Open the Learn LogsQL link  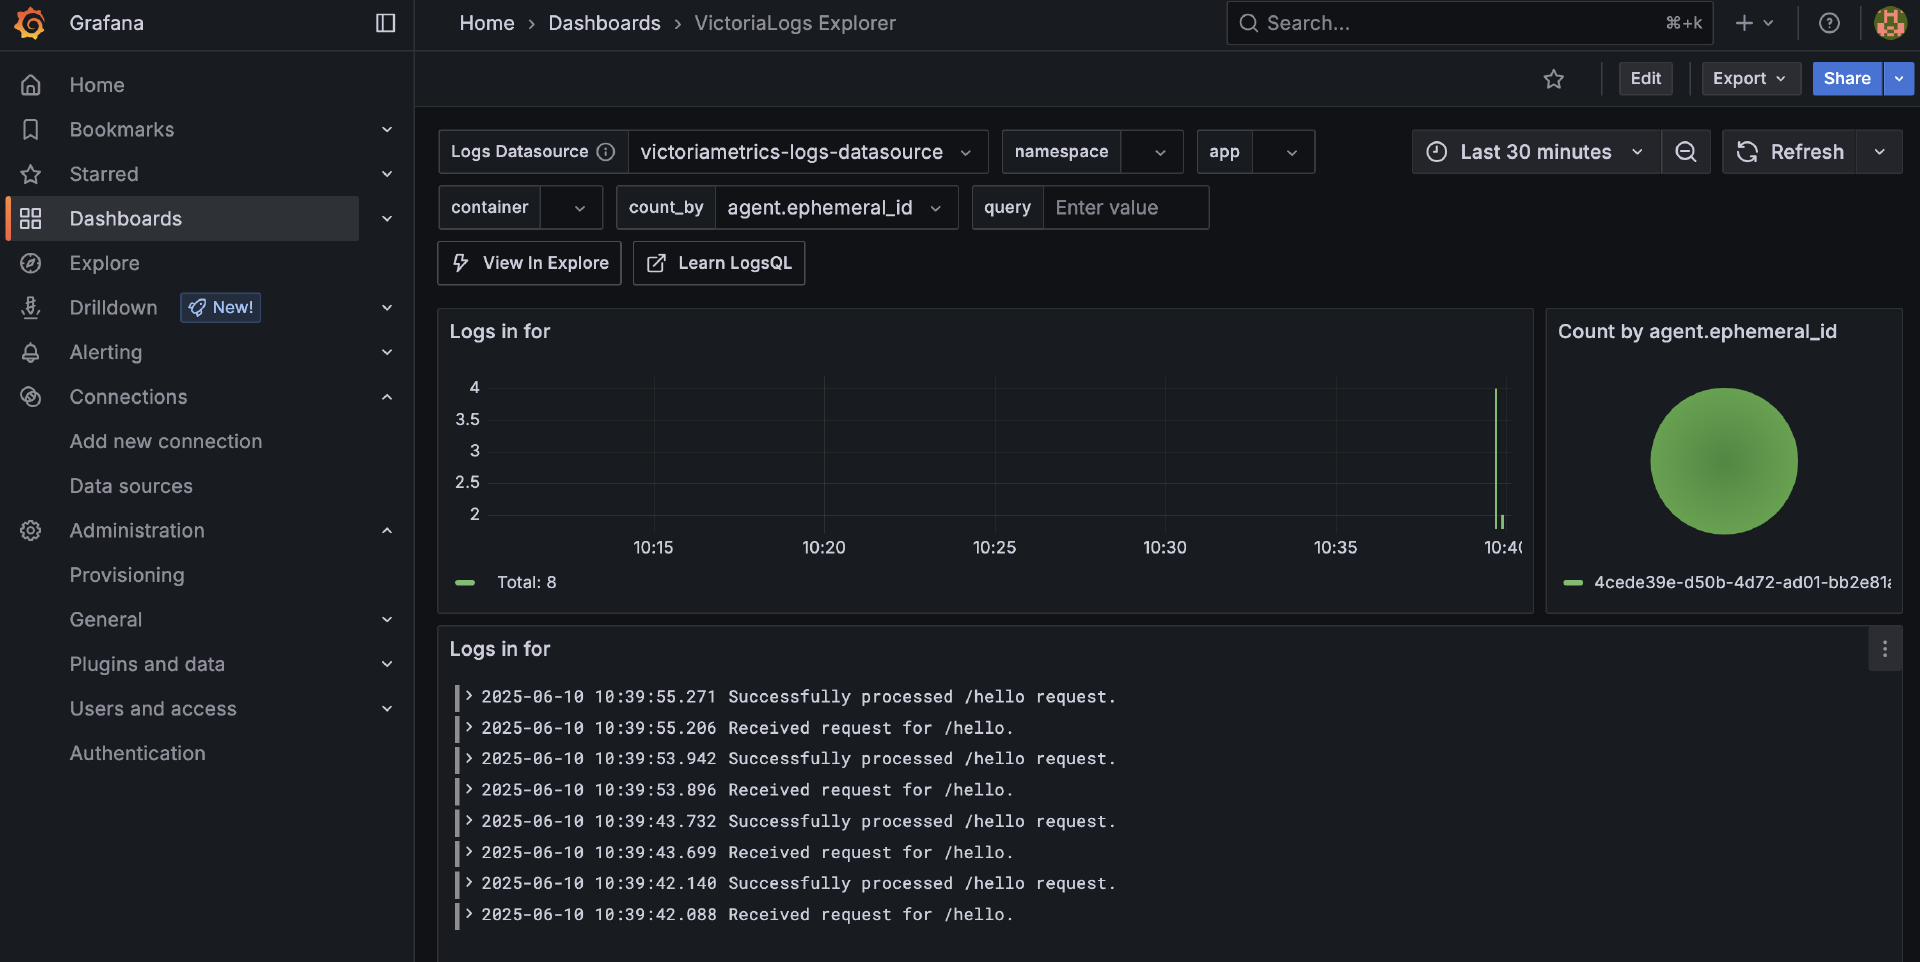(718, 263)
